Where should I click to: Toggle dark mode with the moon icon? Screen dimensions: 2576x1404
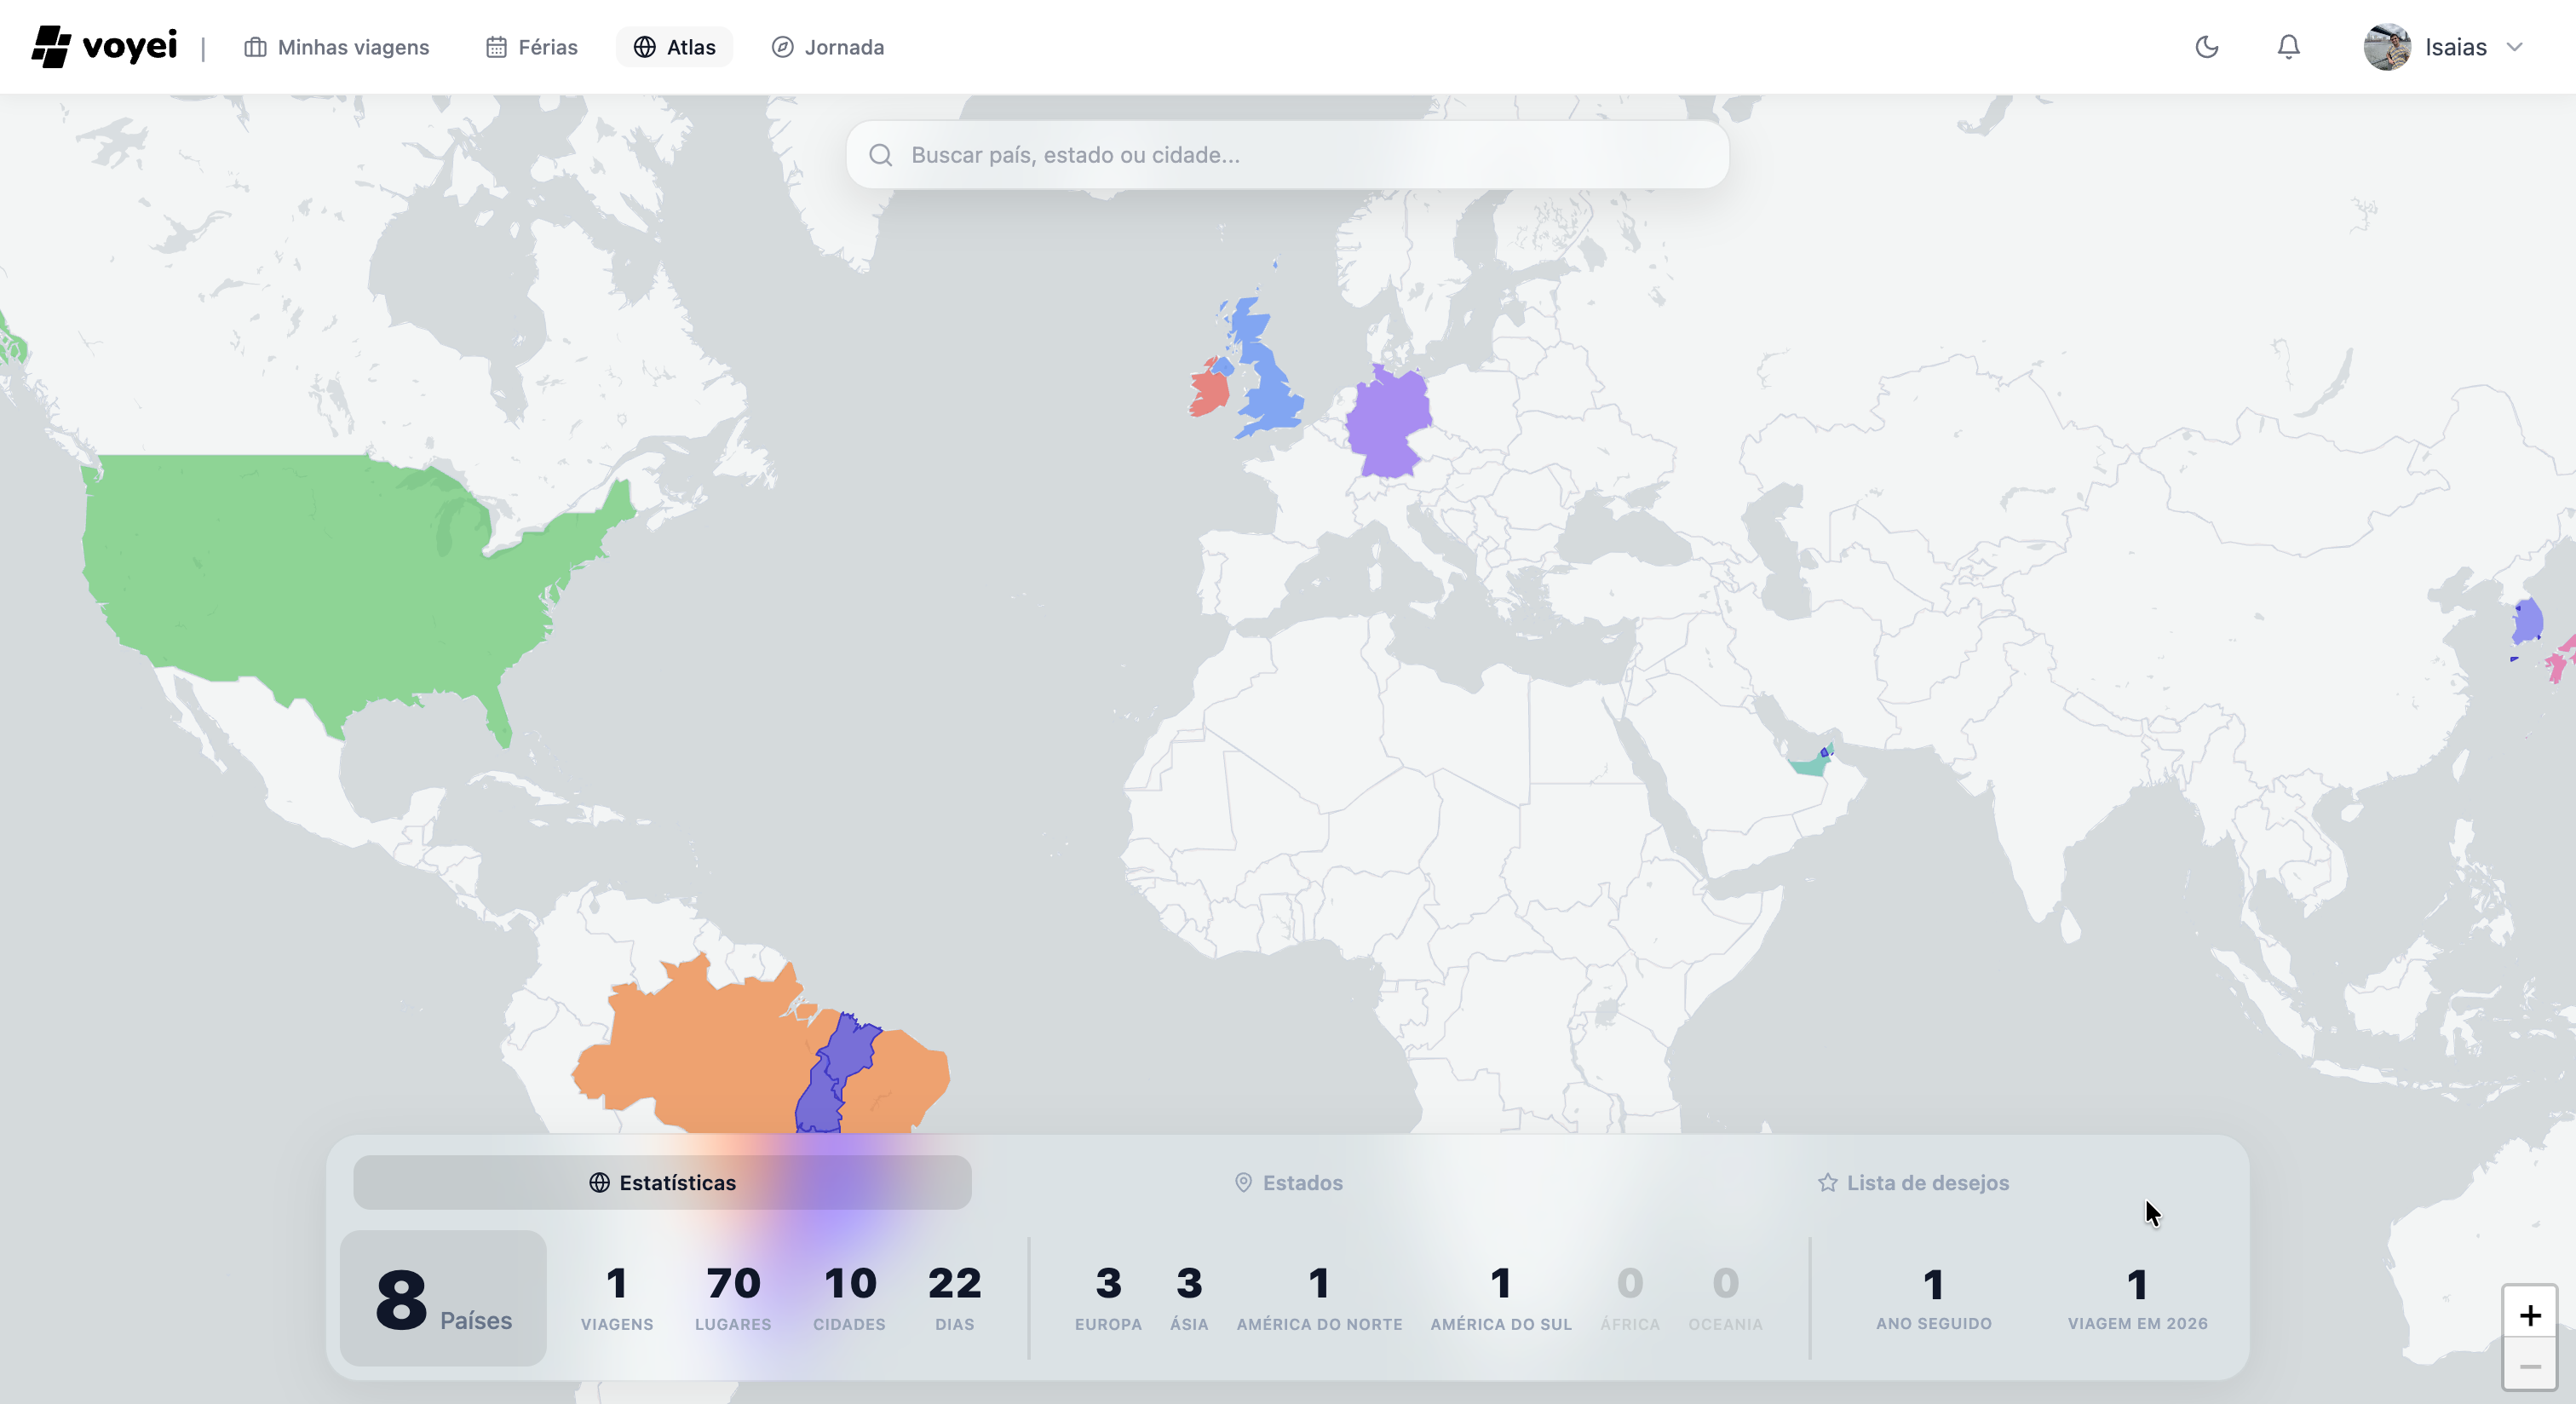(x=2207, y=47)
